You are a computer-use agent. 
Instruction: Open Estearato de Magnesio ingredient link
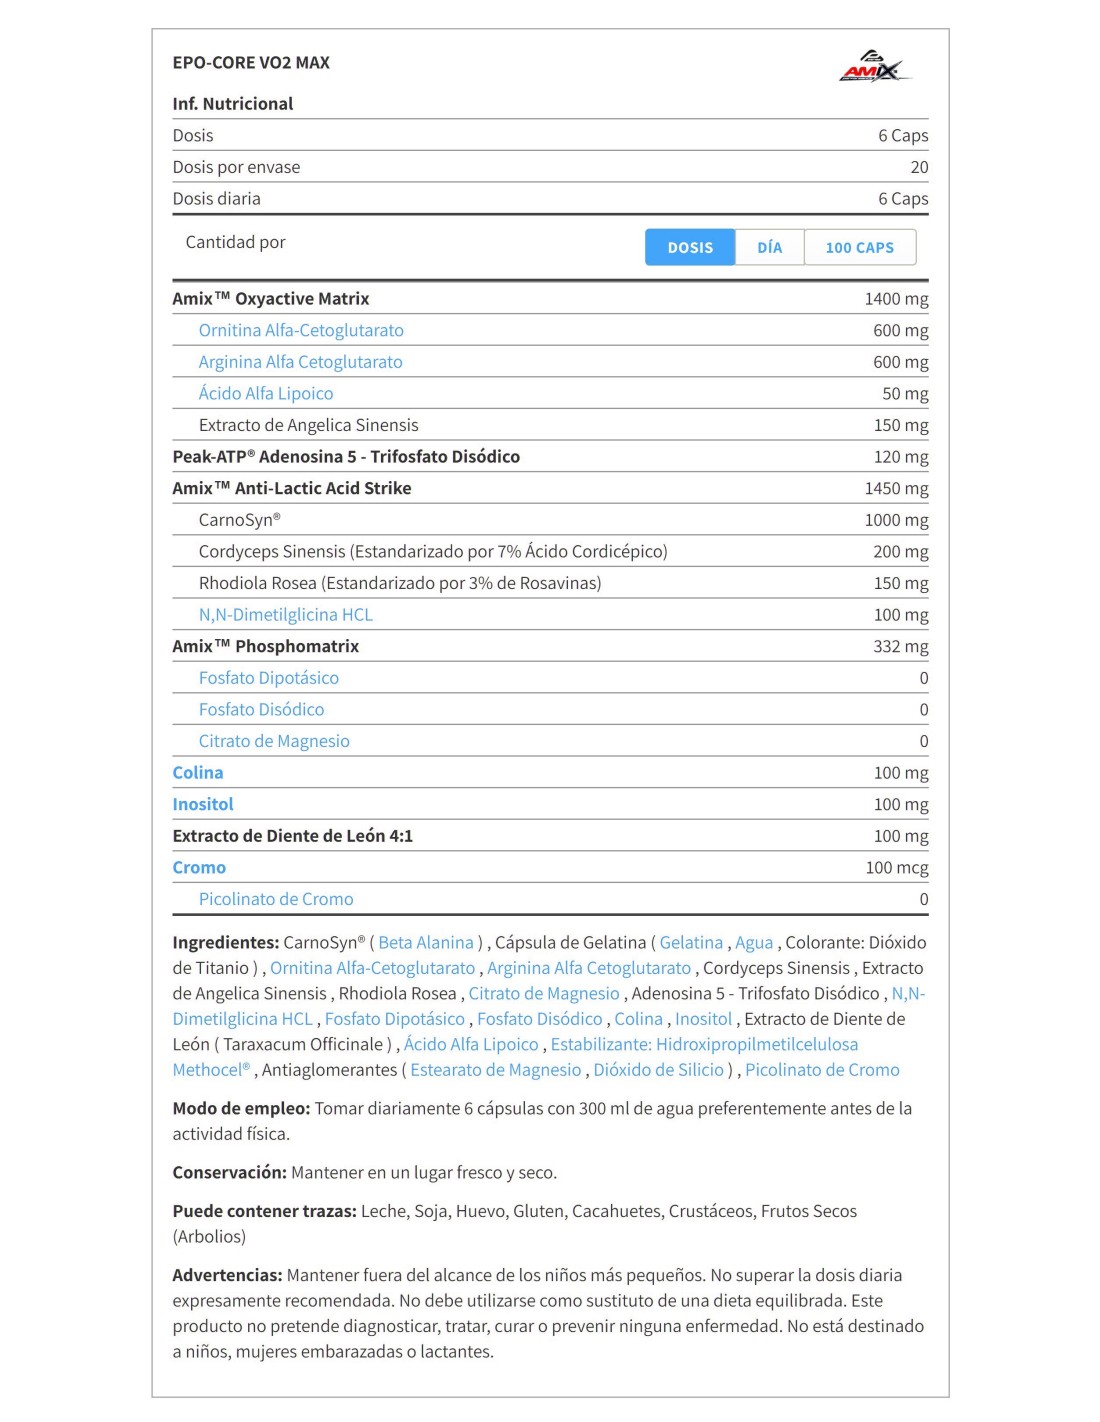pos(496,1070)
